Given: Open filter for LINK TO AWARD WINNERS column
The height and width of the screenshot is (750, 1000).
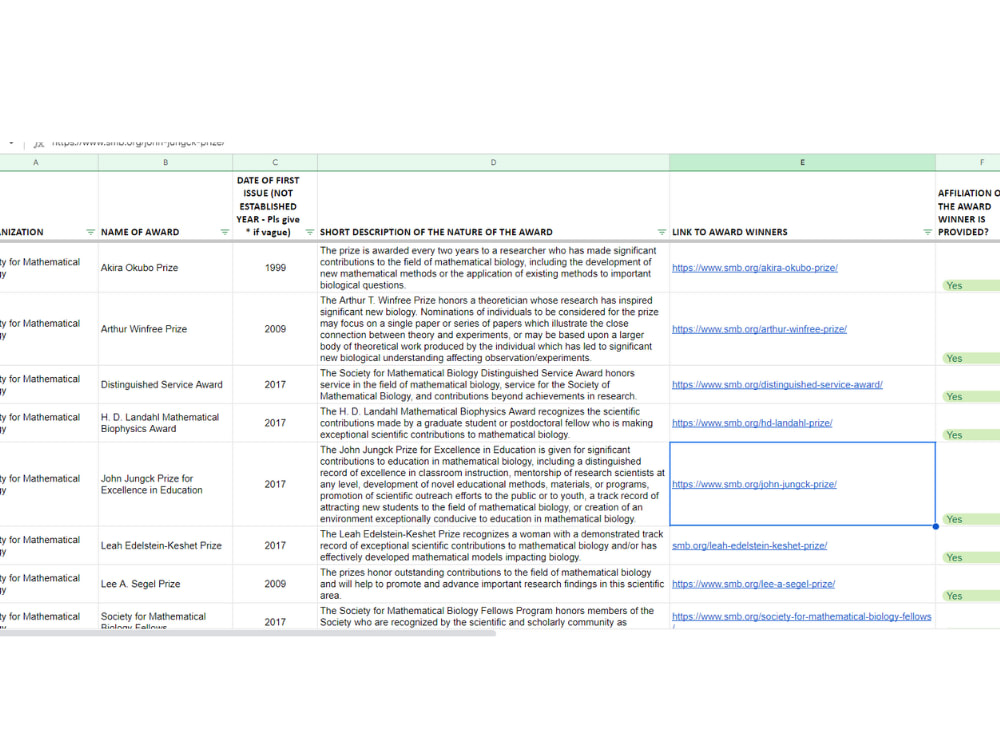Looking at the screenshot, I should pyautogui.click(x=927, y=232).
